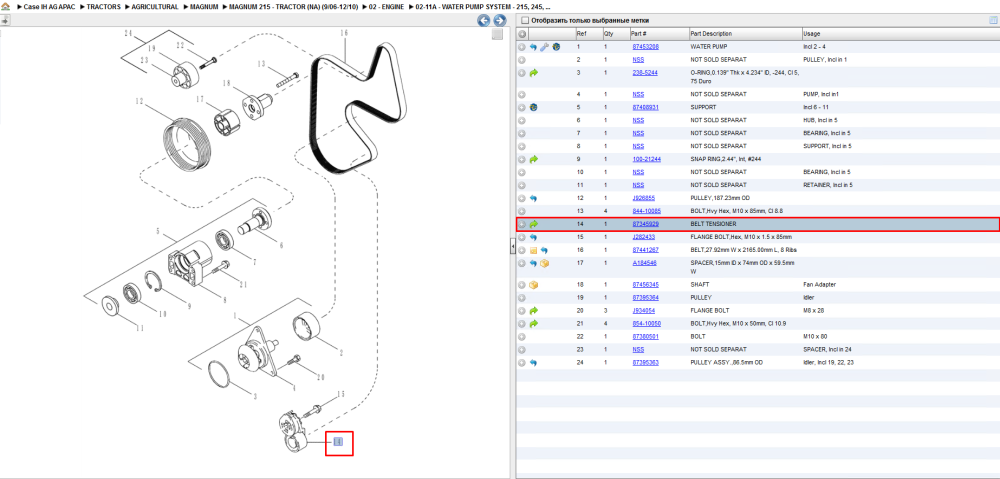Image resolution: width=1000 pixels, height=479 pixels.
Task: Click blue arrow on FLANGE BOLT row 15
Action: pyautogui.click(x=534, y=237)
